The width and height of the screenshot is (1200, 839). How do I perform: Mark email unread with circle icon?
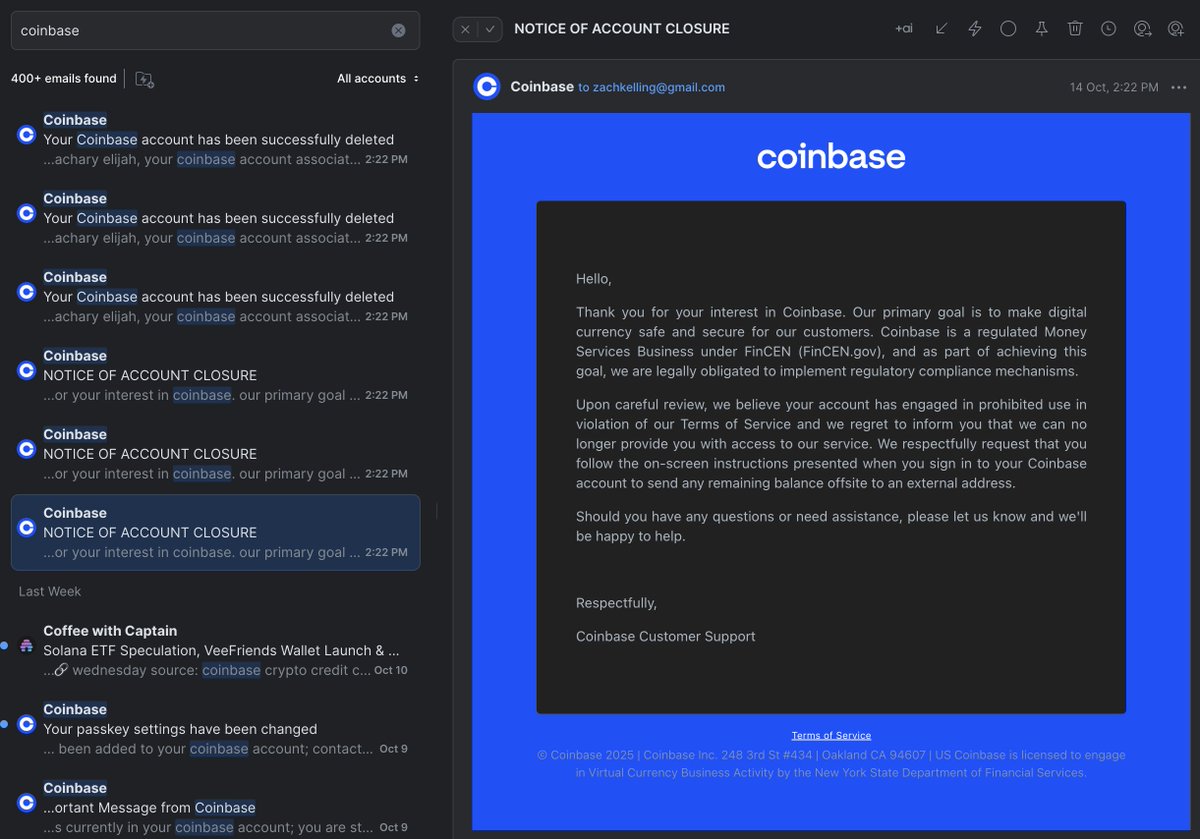point(1008,29)
